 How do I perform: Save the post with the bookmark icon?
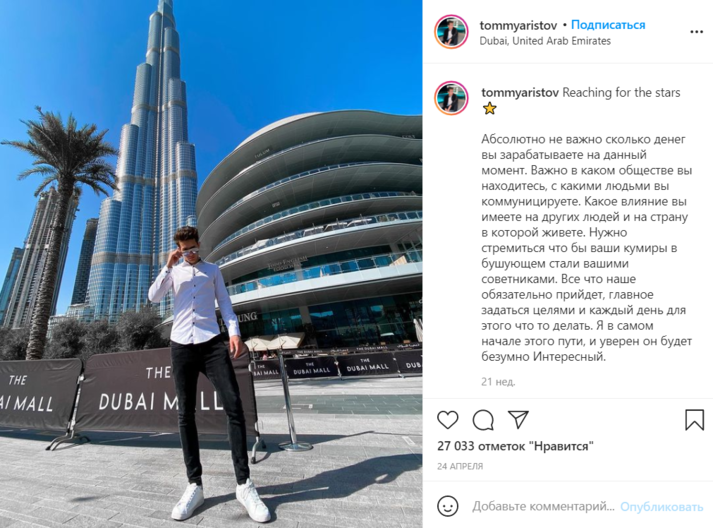[694, 419]
